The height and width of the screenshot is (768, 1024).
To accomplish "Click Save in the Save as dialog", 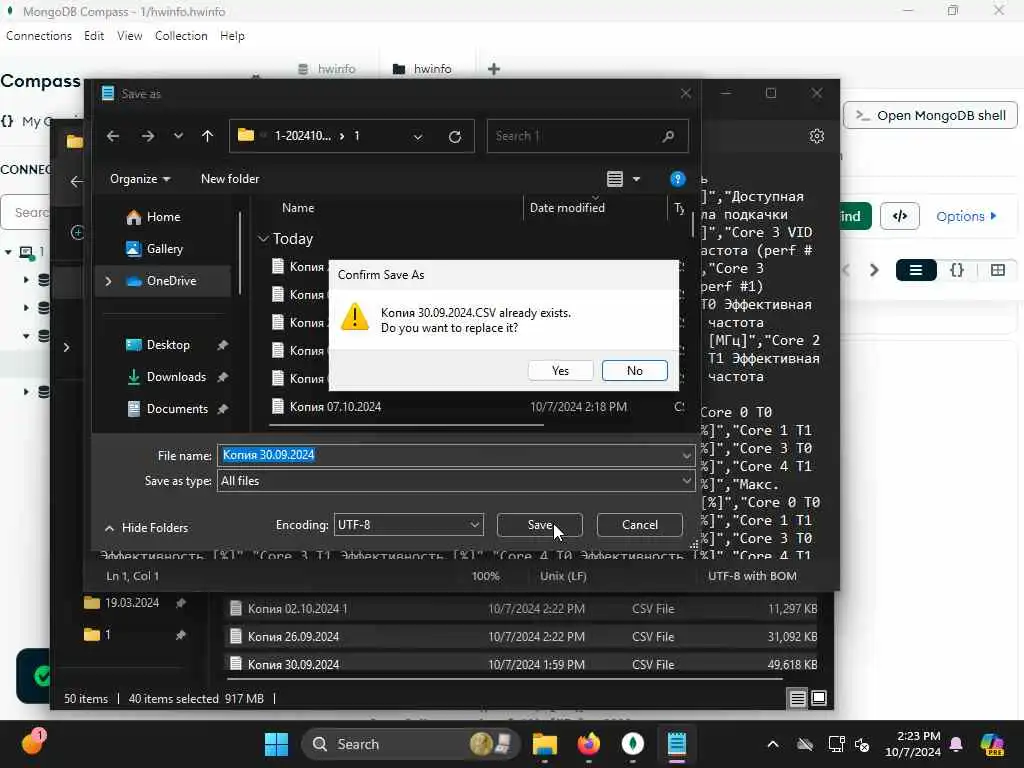I will pyautogui.click(x=539, y=524).
